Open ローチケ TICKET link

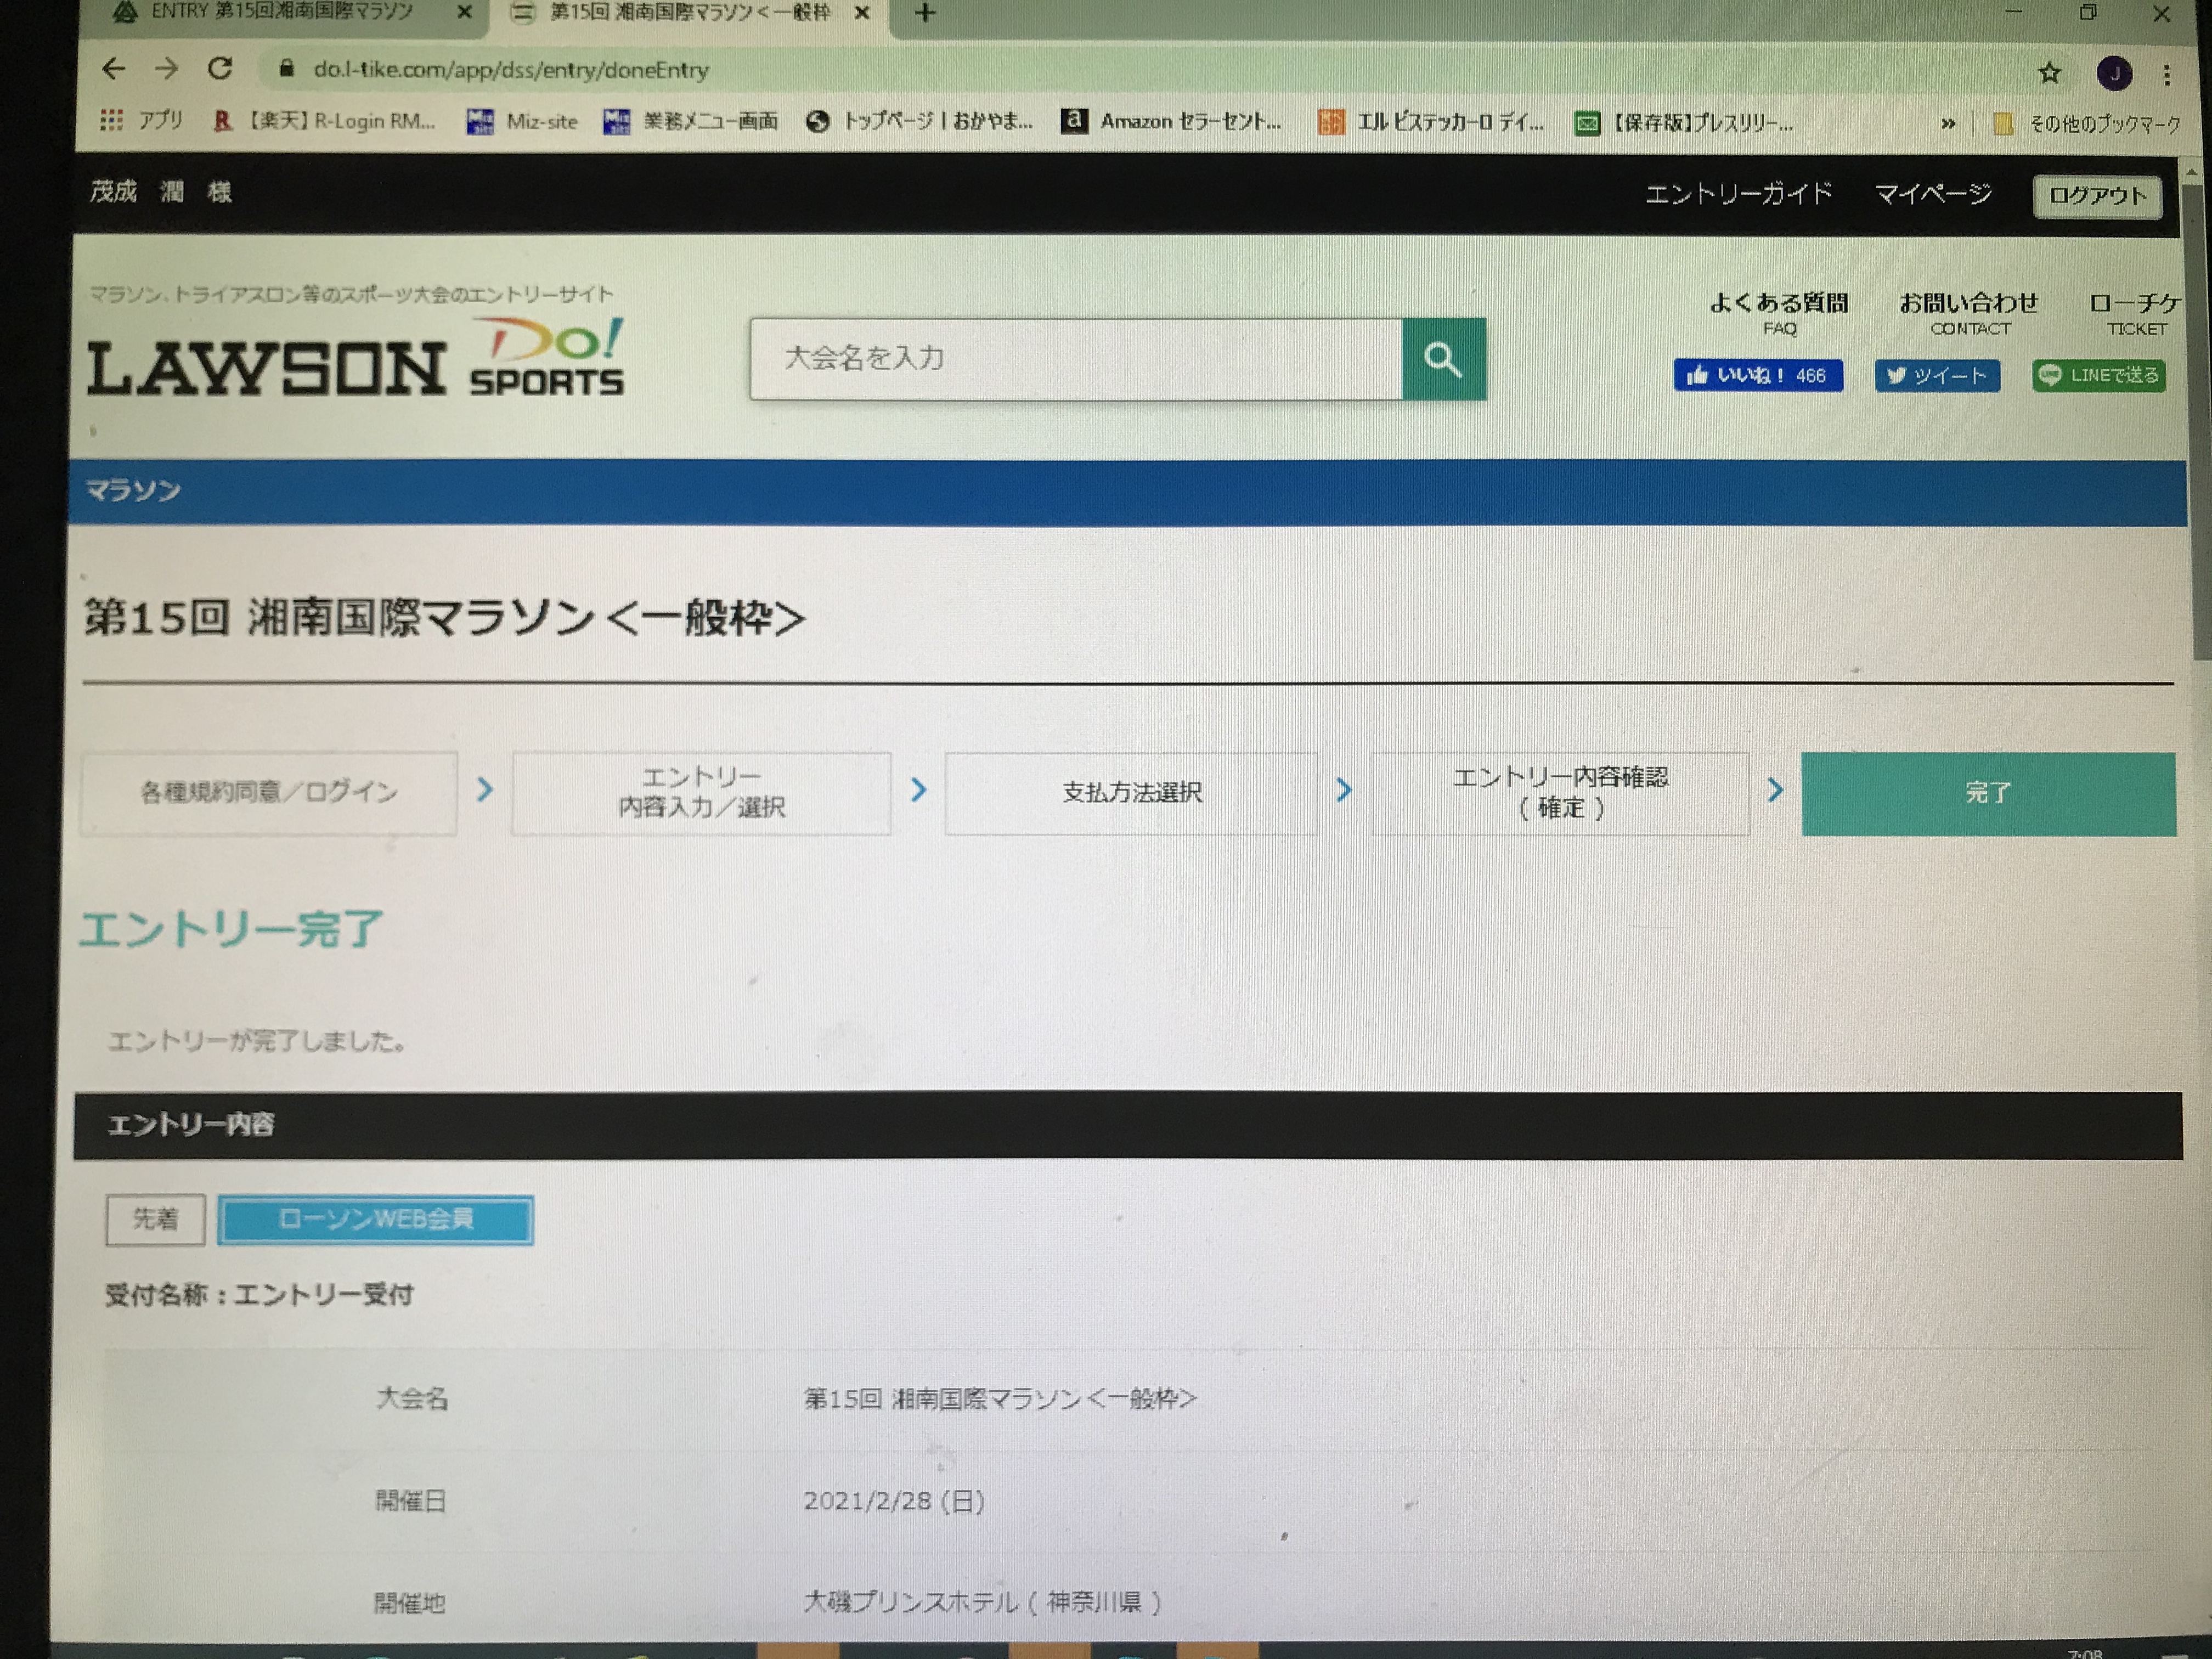tap(2135, 313)
